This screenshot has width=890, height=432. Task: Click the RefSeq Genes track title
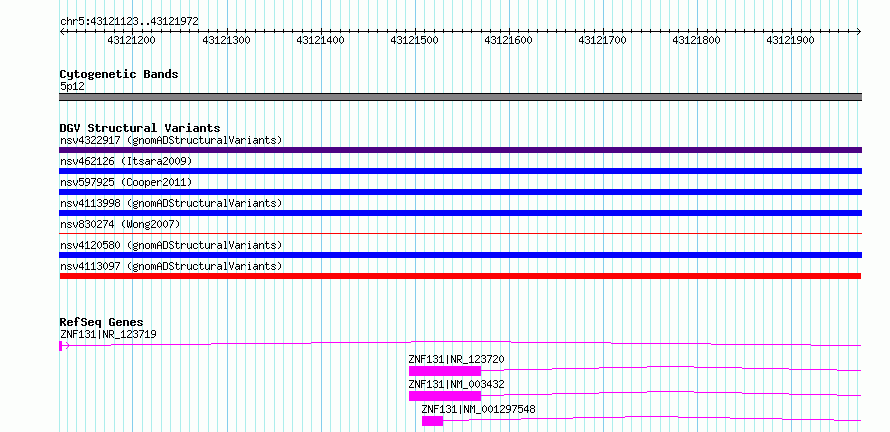[102, 322]
